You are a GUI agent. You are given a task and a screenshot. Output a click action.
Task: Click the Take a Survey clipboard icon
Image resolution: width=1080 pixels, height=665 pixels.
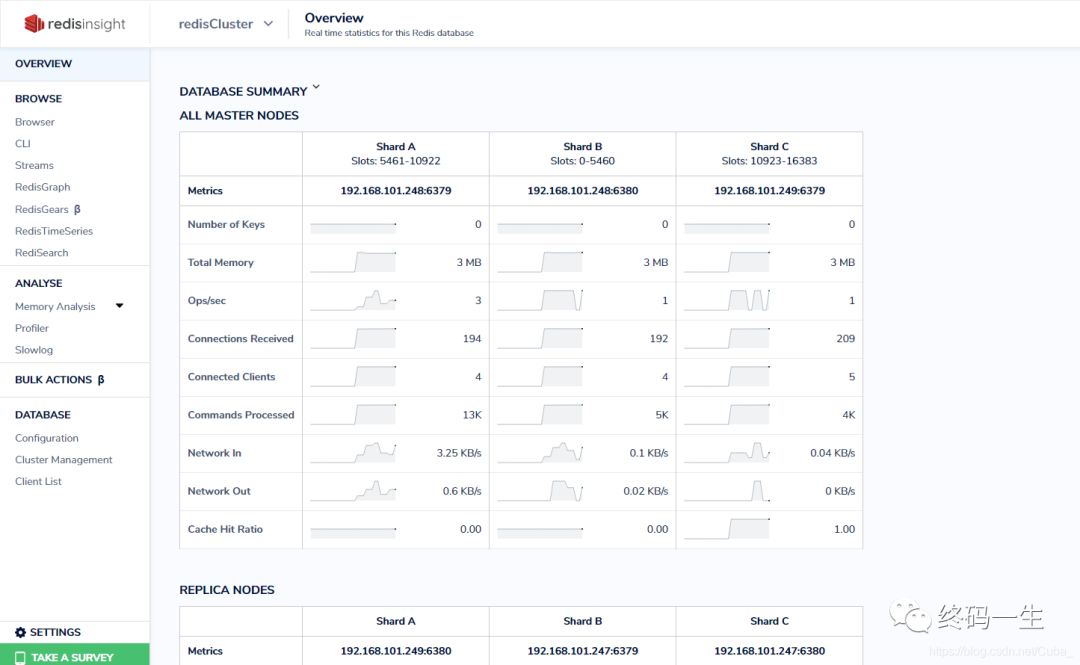(x=20, y=657)
